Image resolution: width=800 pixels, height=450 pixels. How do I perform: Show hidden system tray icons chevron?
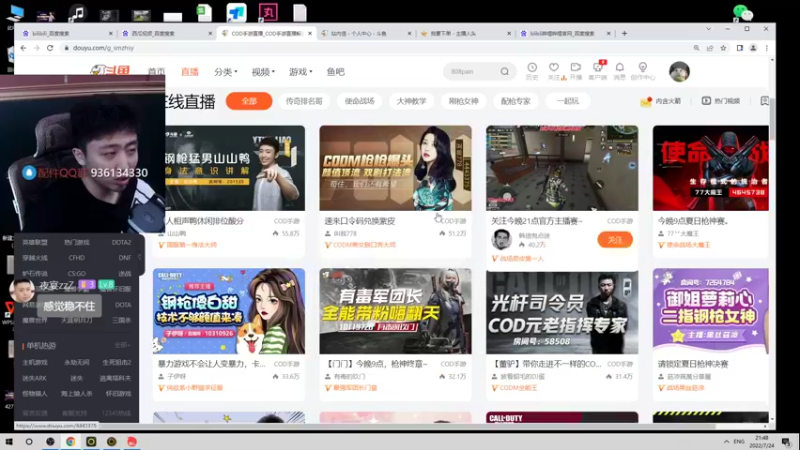point(726,441)
